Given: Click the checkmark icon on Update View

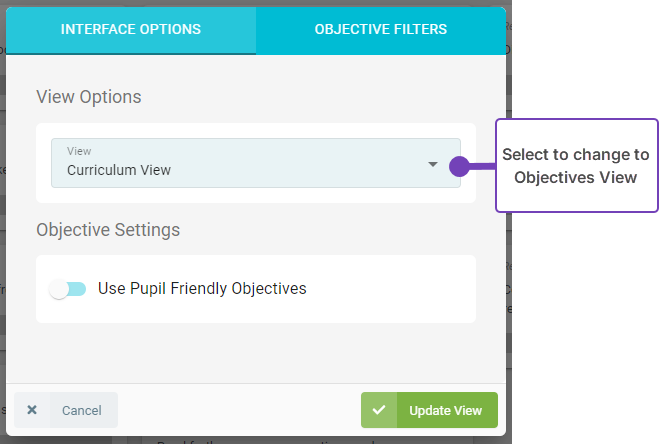Looking at the screenshot, I should (379, 410).
